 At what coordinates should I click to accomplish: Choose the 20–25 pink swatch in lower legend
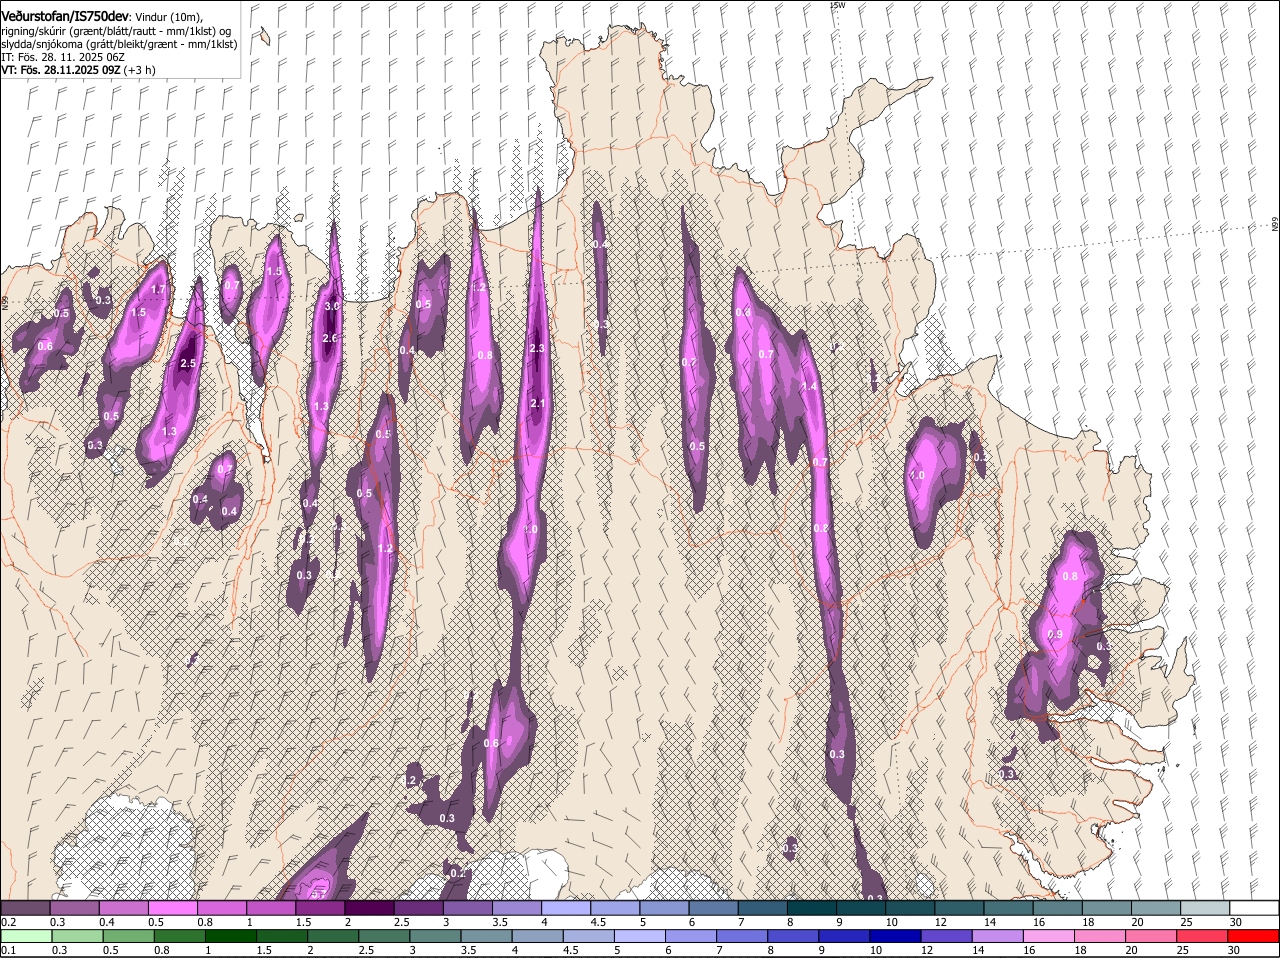[1152, 936]
